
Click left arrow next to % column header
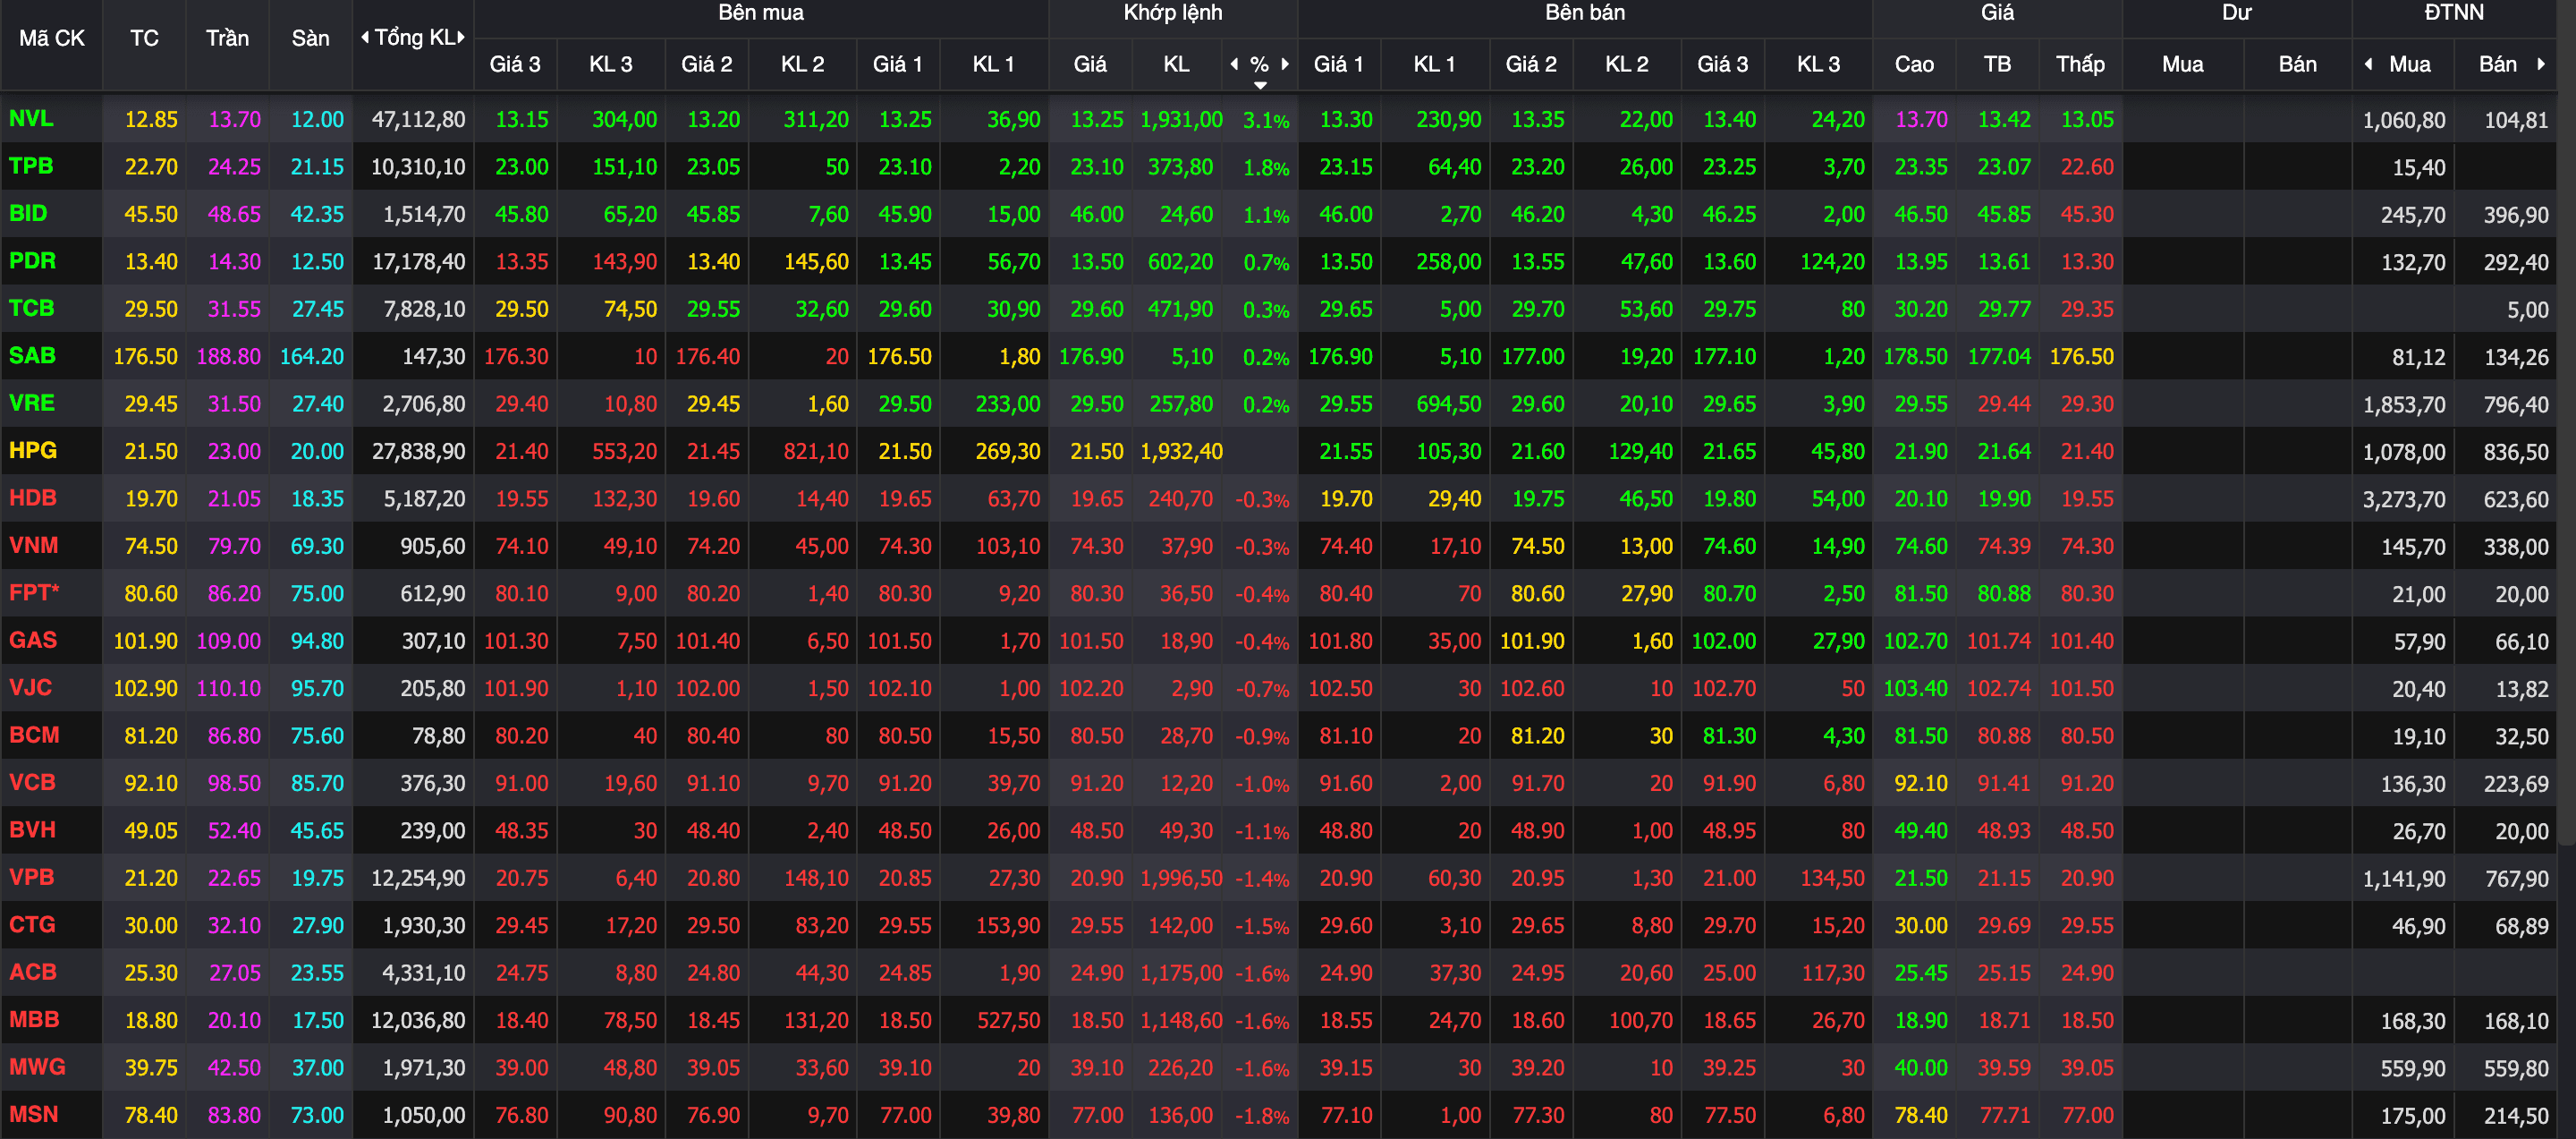[1234, 64]
